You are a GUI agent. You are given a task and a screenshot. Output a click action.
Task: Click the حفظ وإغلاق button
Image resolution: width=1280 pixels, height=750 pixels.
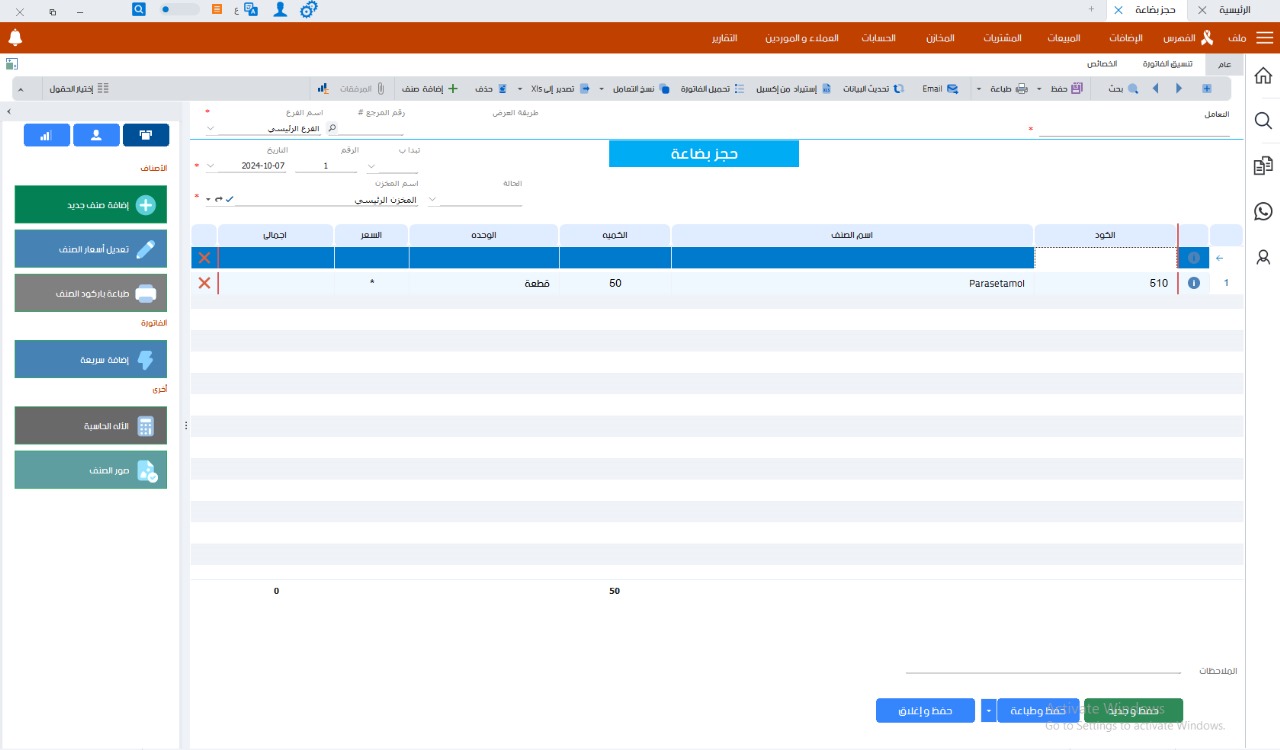(x=925, y=711)
